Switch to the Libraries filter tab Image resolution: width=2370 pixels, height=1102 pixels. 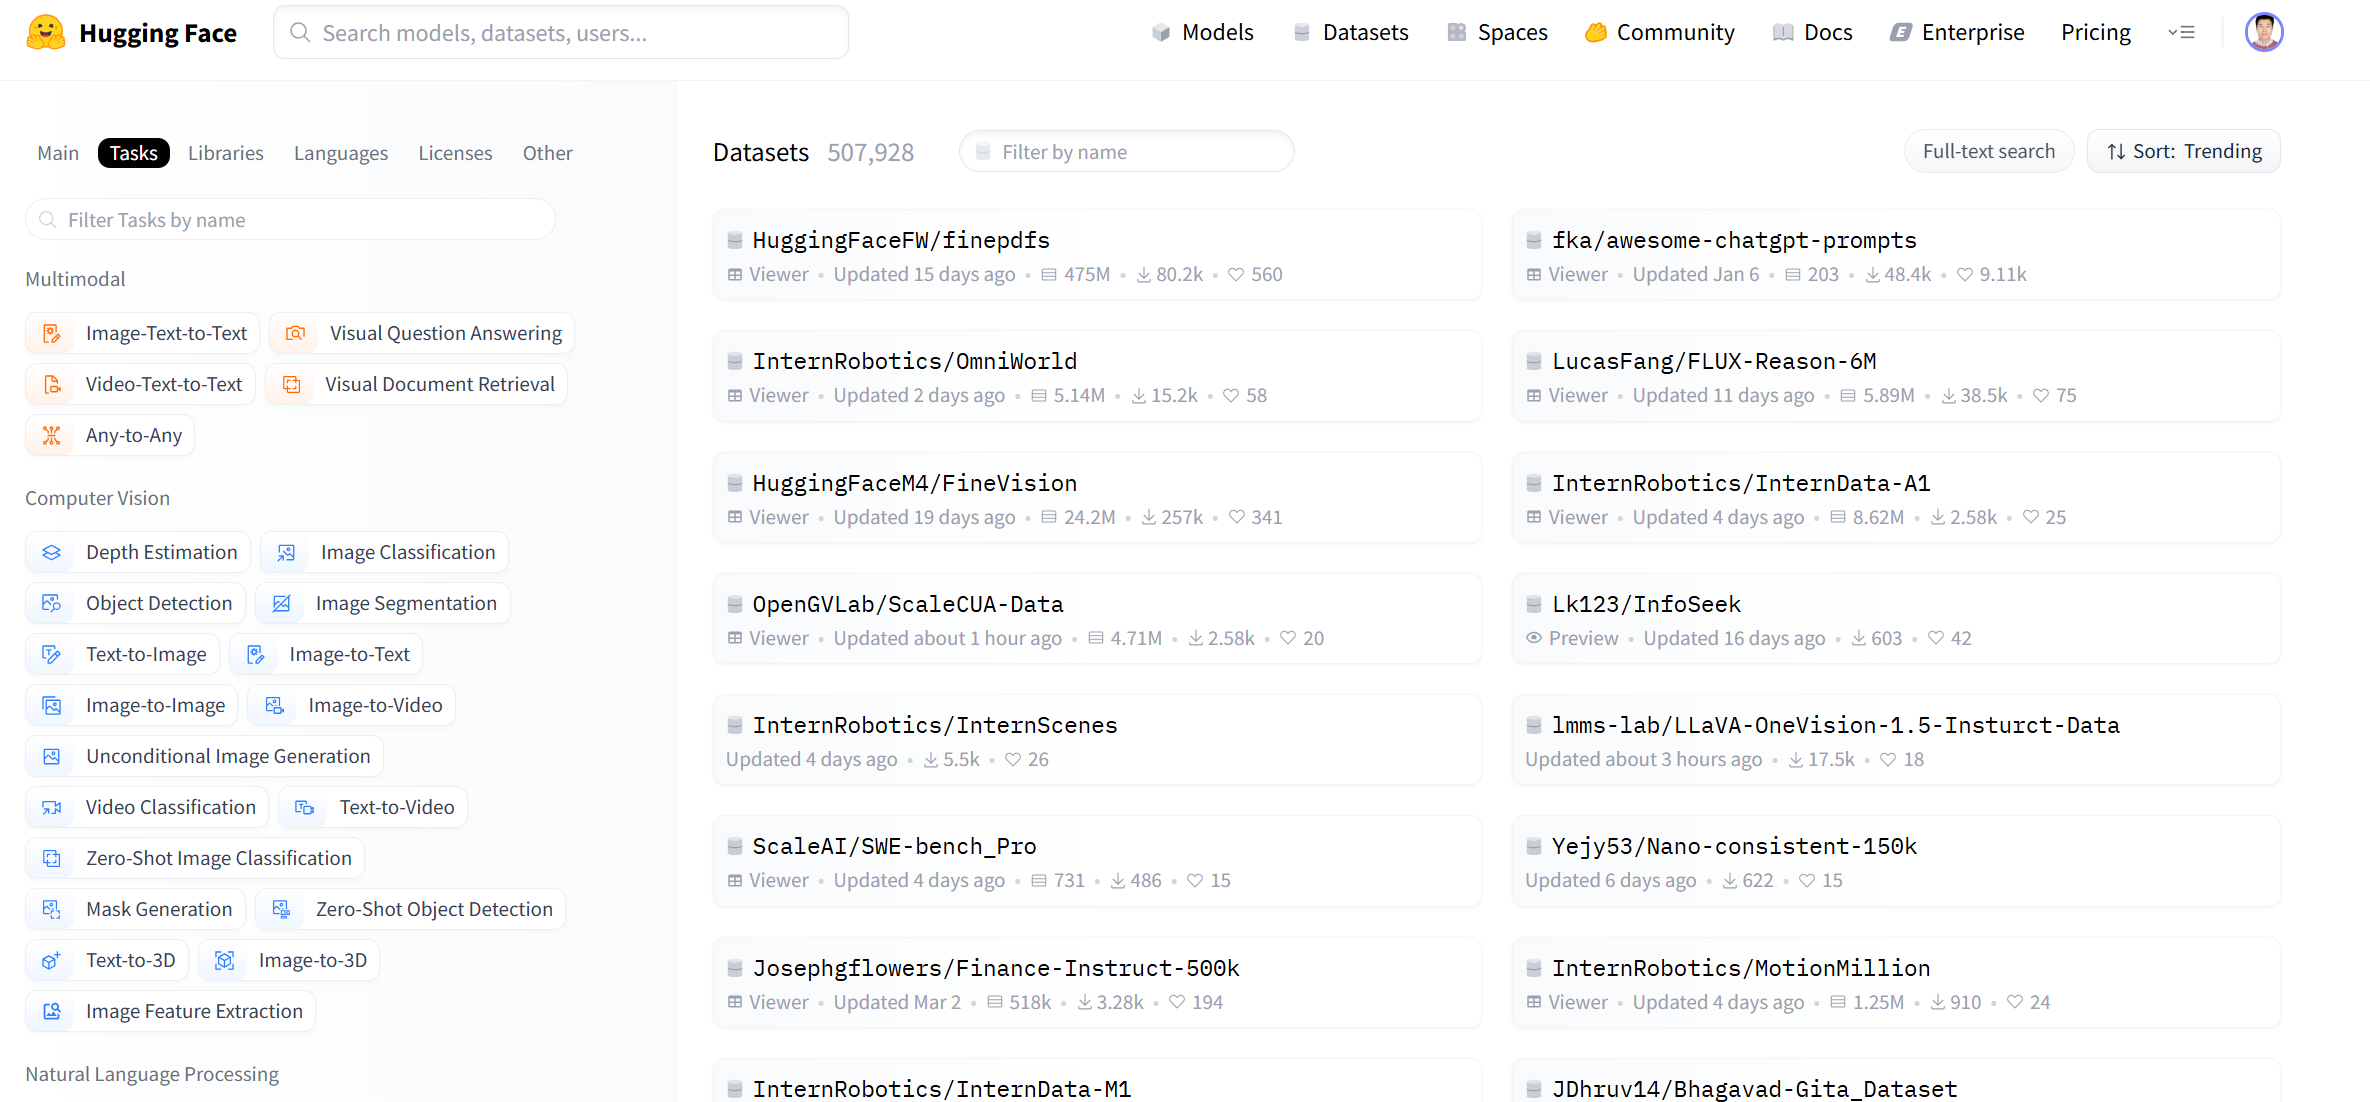click(x=225, y=153)
